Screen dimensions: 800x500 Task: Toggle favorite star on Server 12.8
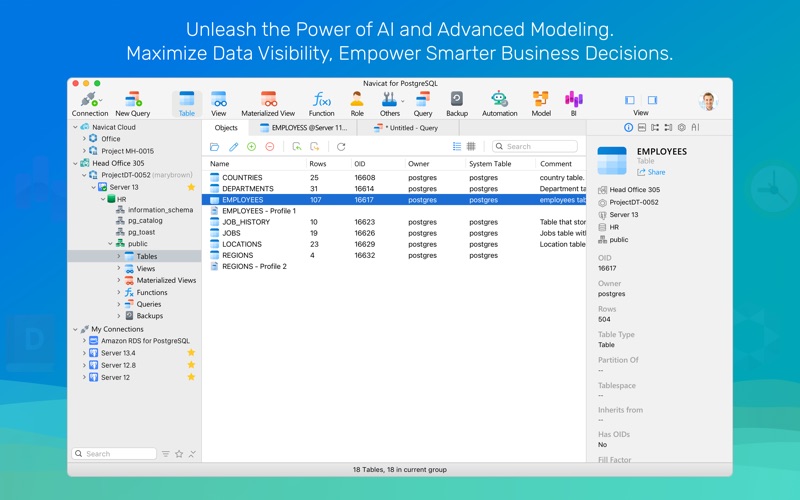[191, 365]
